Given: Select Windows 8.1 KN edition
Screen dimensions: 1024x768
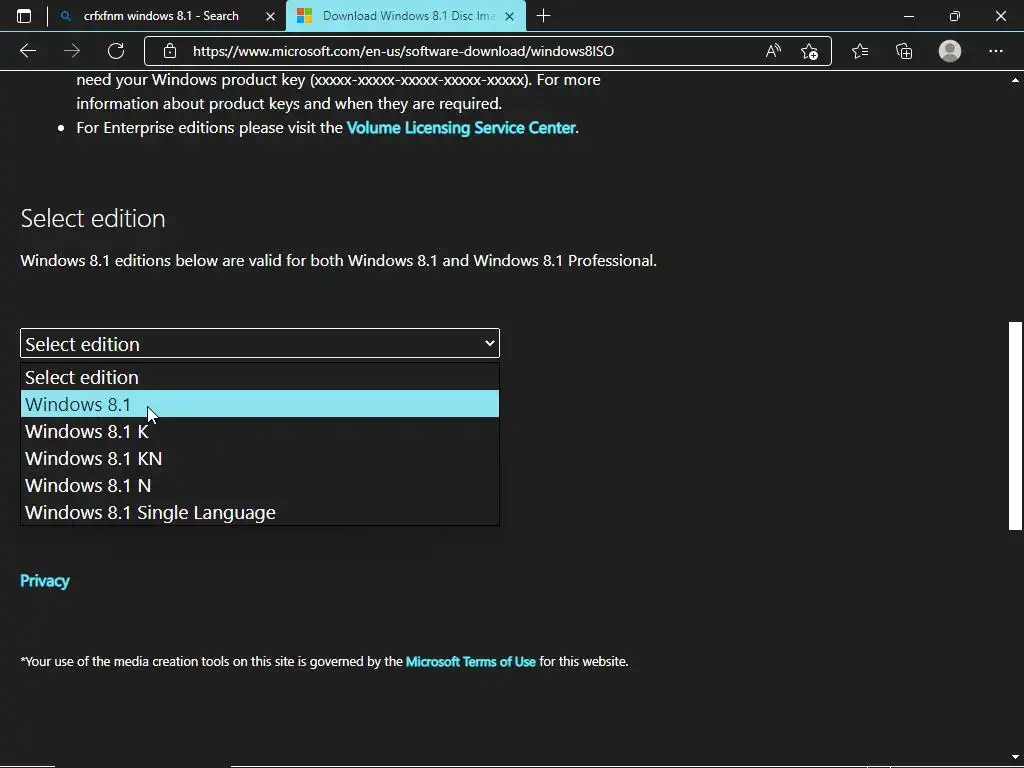Looking at the screenshot, I should coord(260,458).
